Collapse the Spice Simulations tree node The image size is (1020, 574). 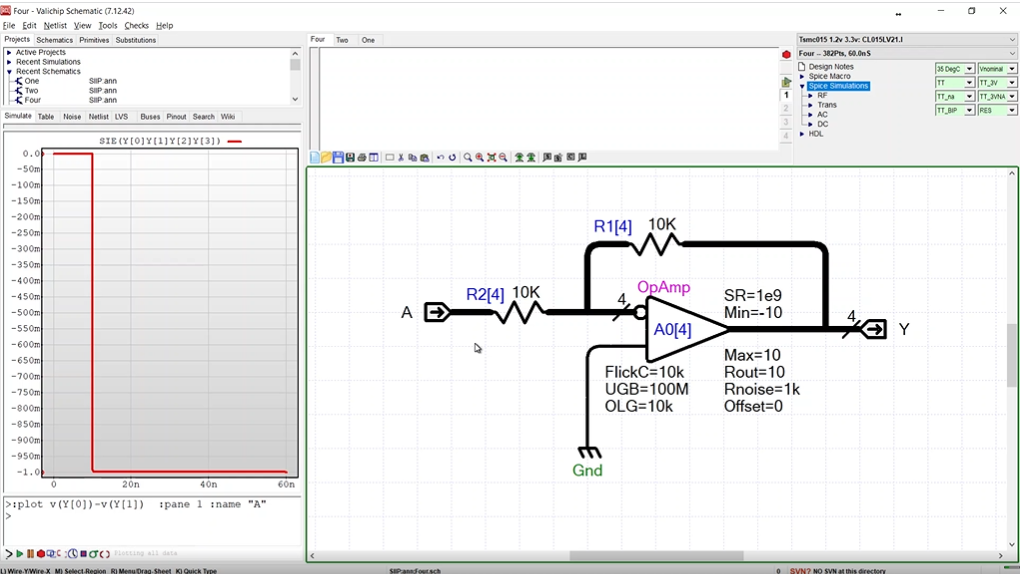802,86
